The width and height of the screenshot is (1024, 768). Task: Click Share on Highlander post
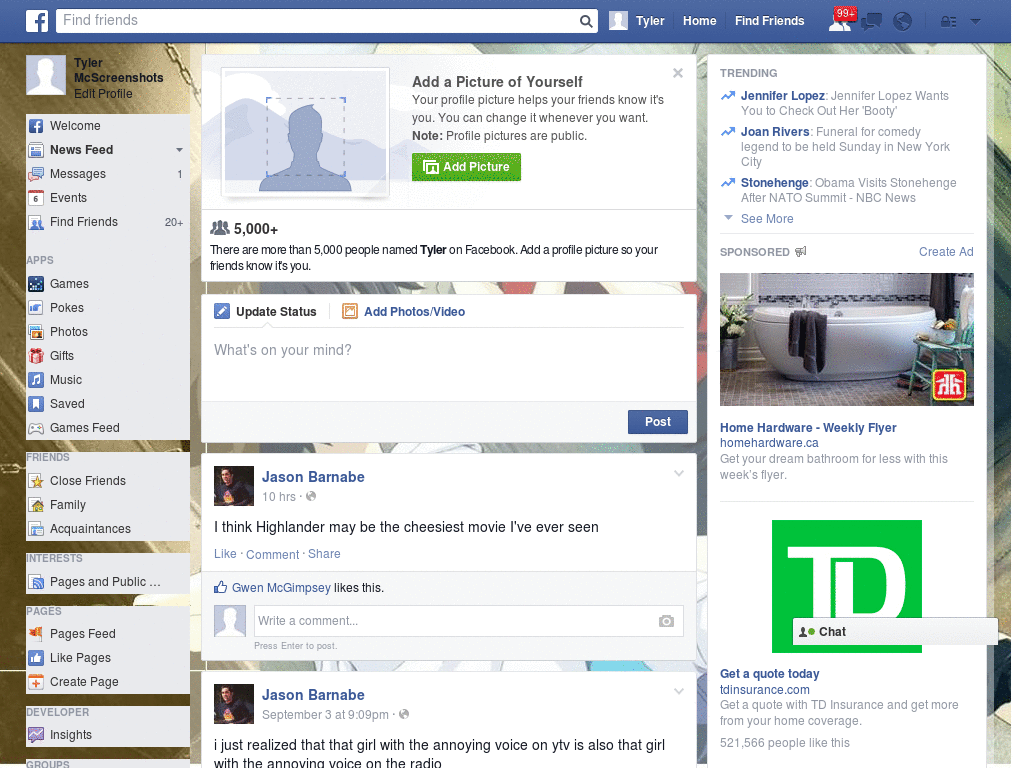[x=324, y=554]
